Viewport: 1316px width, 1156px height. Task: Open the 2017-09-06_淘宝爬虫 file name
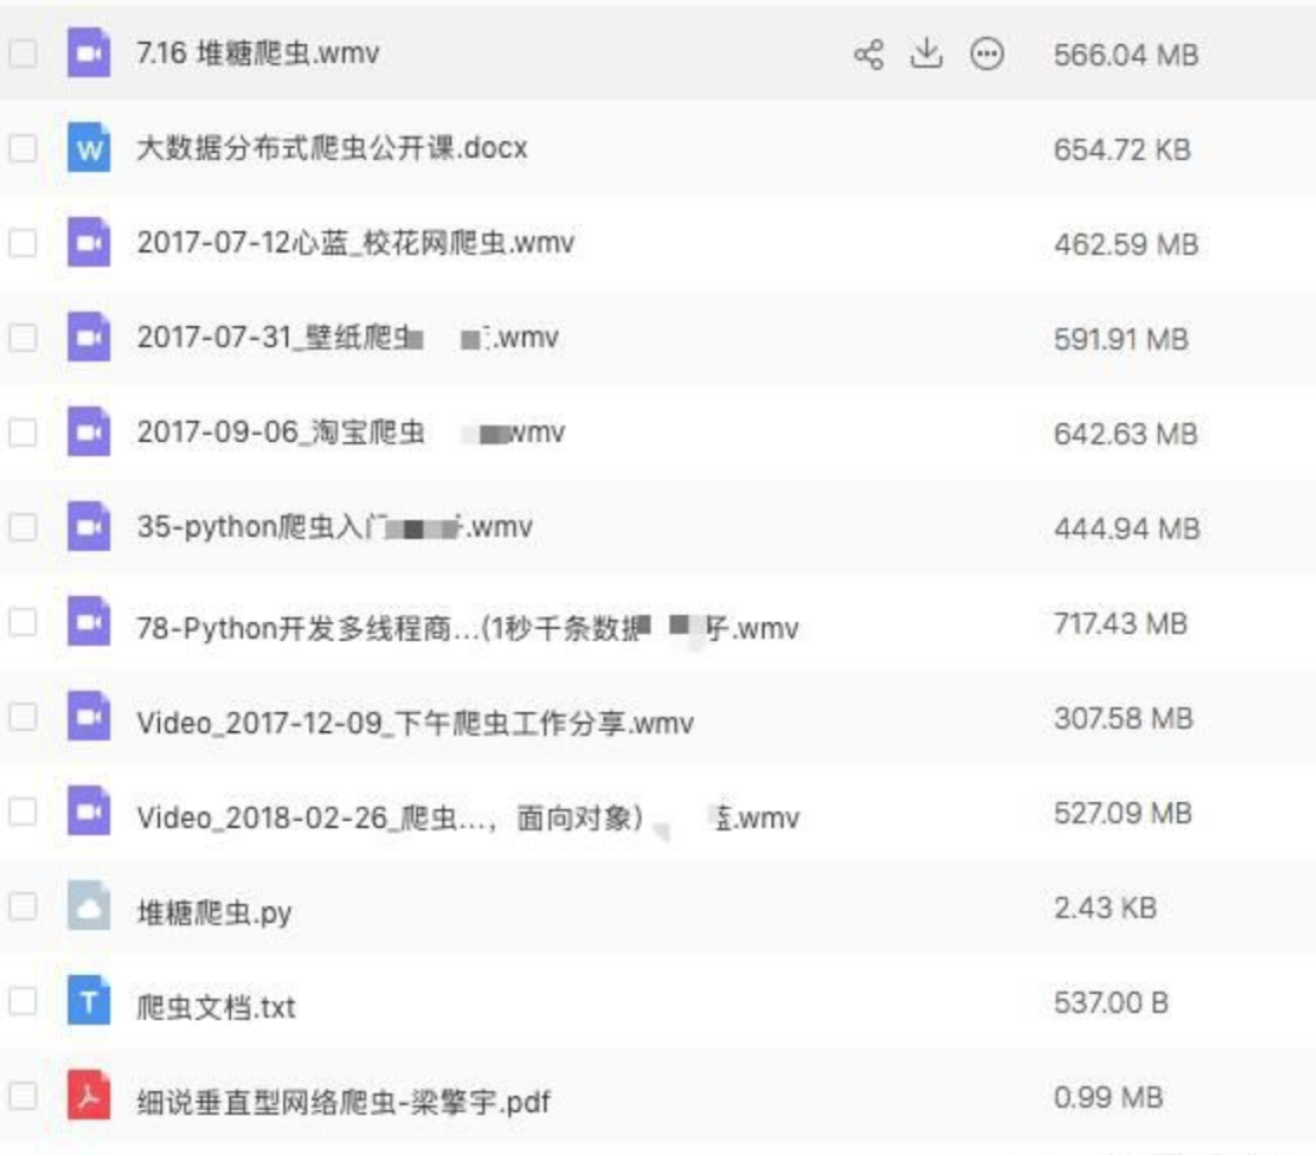pos(351,432)
